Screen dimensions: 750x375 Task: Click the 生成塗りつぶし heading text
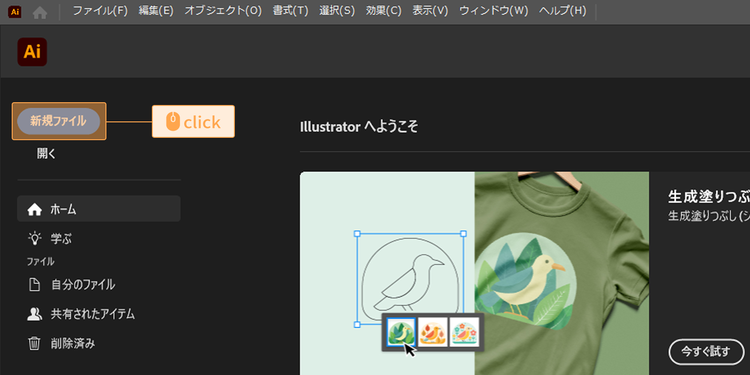708,197
